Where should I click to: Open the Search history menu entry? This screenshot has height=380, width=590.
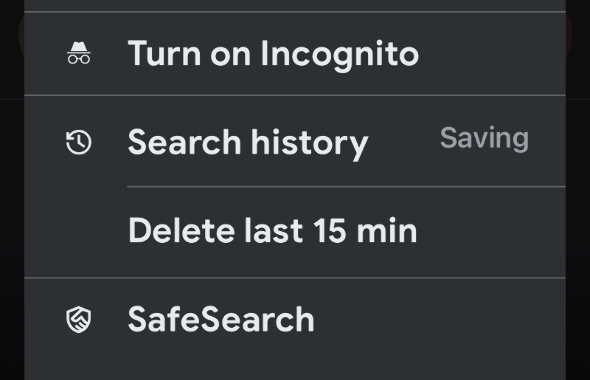click(295, 141)
